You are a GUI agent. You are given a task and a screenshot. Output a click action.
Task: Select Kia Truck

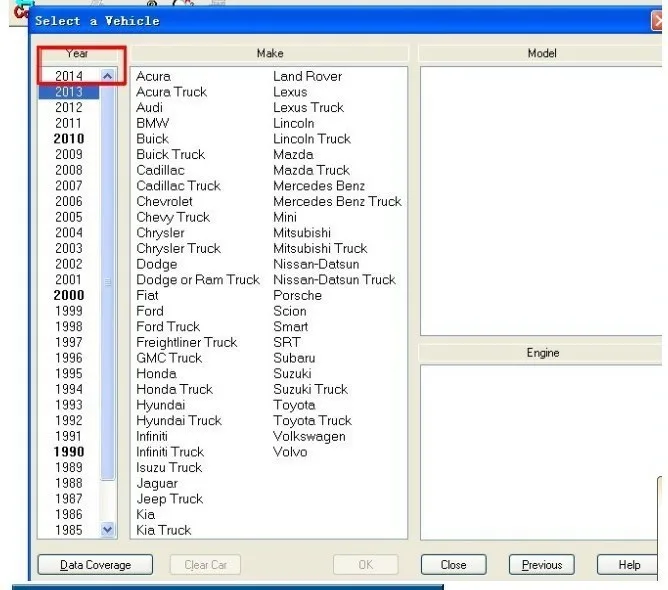pyautogui.click(x=164, y=530)
